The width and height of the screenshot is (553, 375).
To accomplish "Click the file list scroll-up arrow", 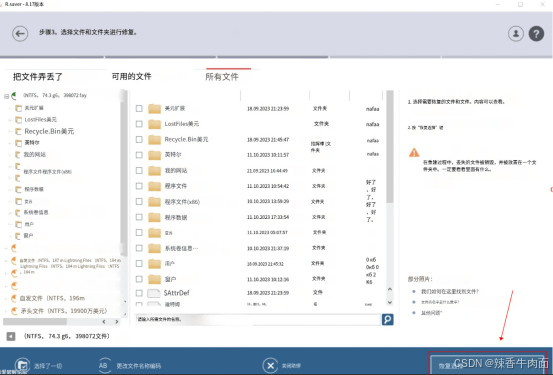I will 390,289.
